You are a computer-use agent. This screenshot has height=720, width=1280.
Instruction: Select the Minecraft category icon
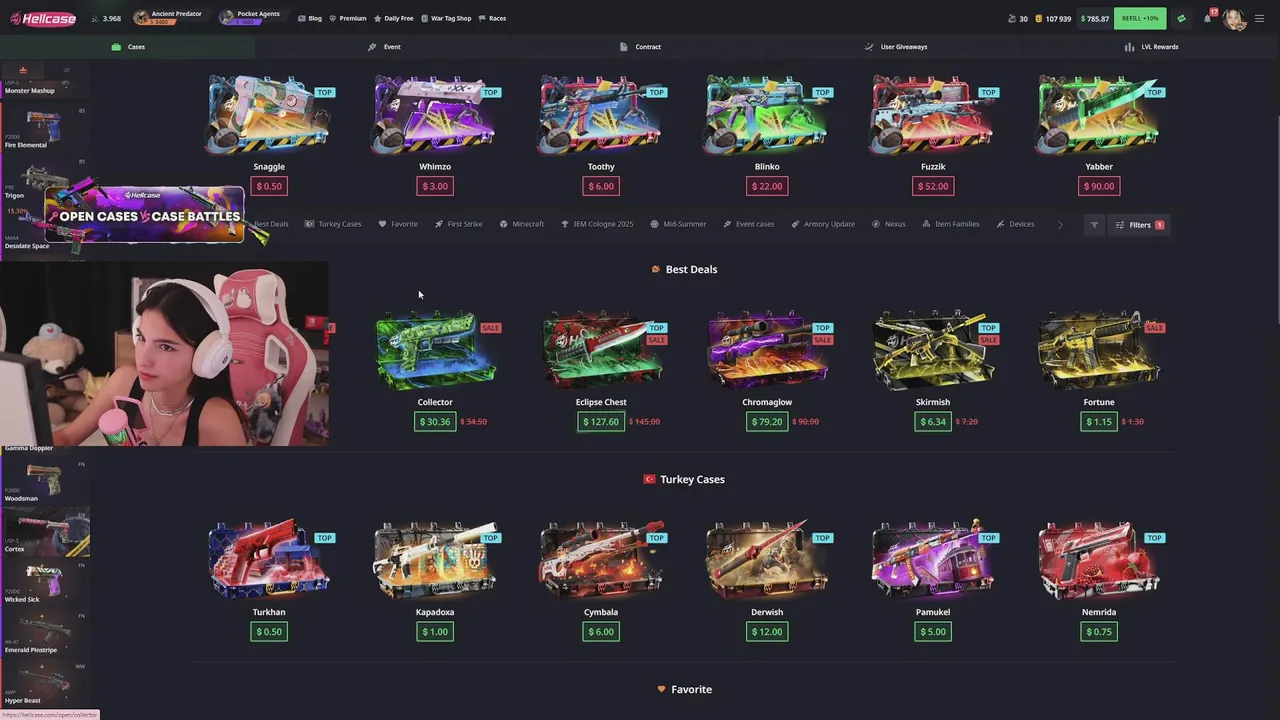click(504, 224)
